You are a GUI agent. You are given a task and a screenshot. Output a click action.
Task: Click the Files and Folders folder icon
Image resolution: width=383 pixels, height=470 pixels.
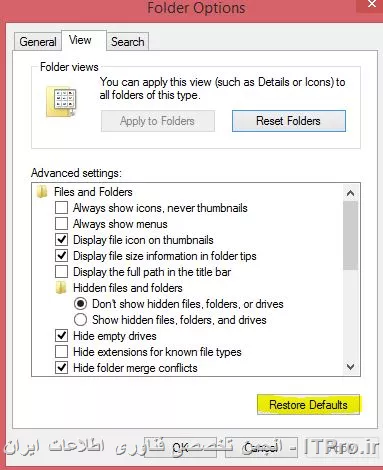point(42,192)
